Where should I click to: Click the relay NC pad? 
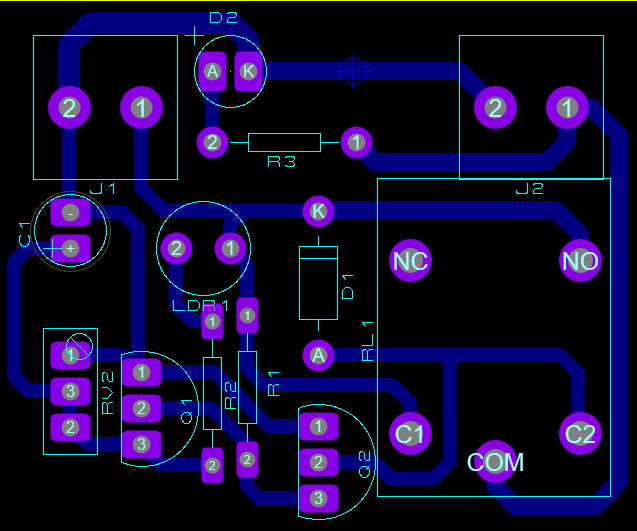[x=410, y=261]
